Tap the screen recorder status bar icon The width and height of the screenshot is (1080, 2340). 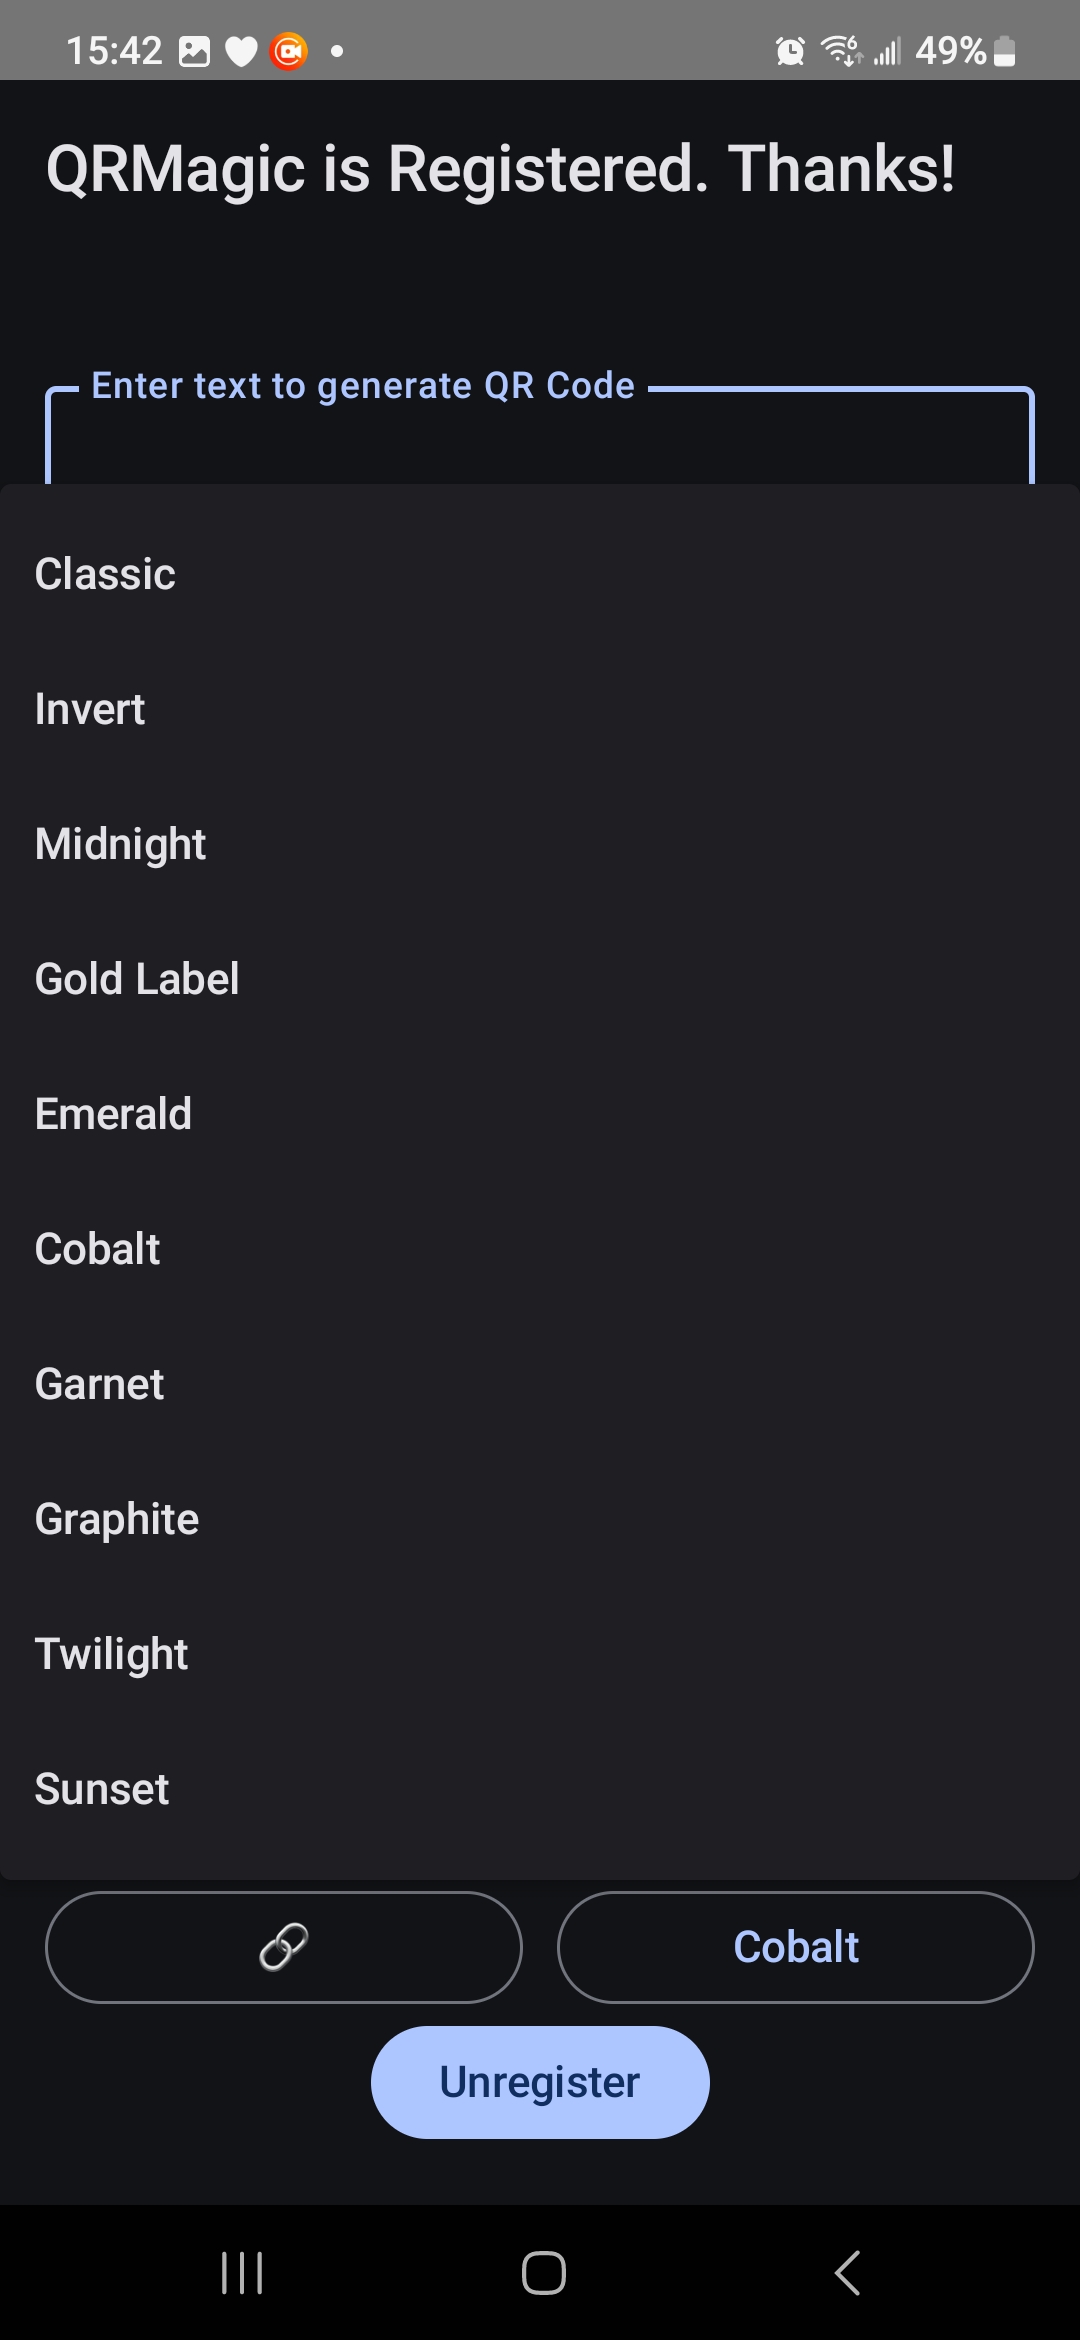tap(289, 51)
